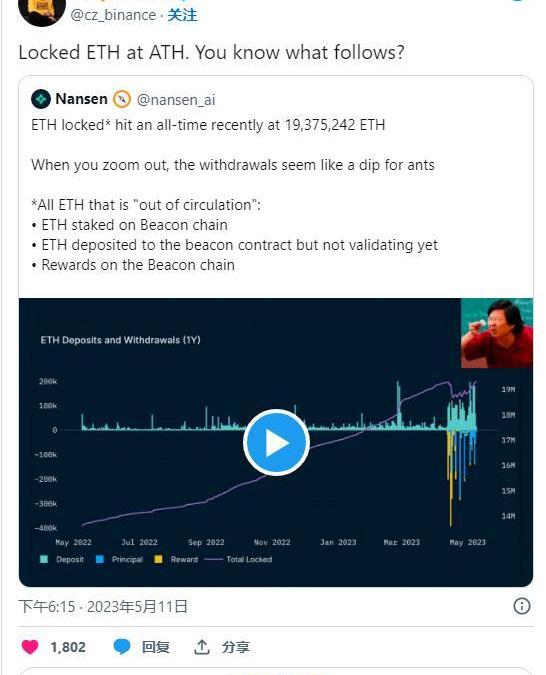
Task: Click Nansen's gold verified badge
Action: click(121, 99)
